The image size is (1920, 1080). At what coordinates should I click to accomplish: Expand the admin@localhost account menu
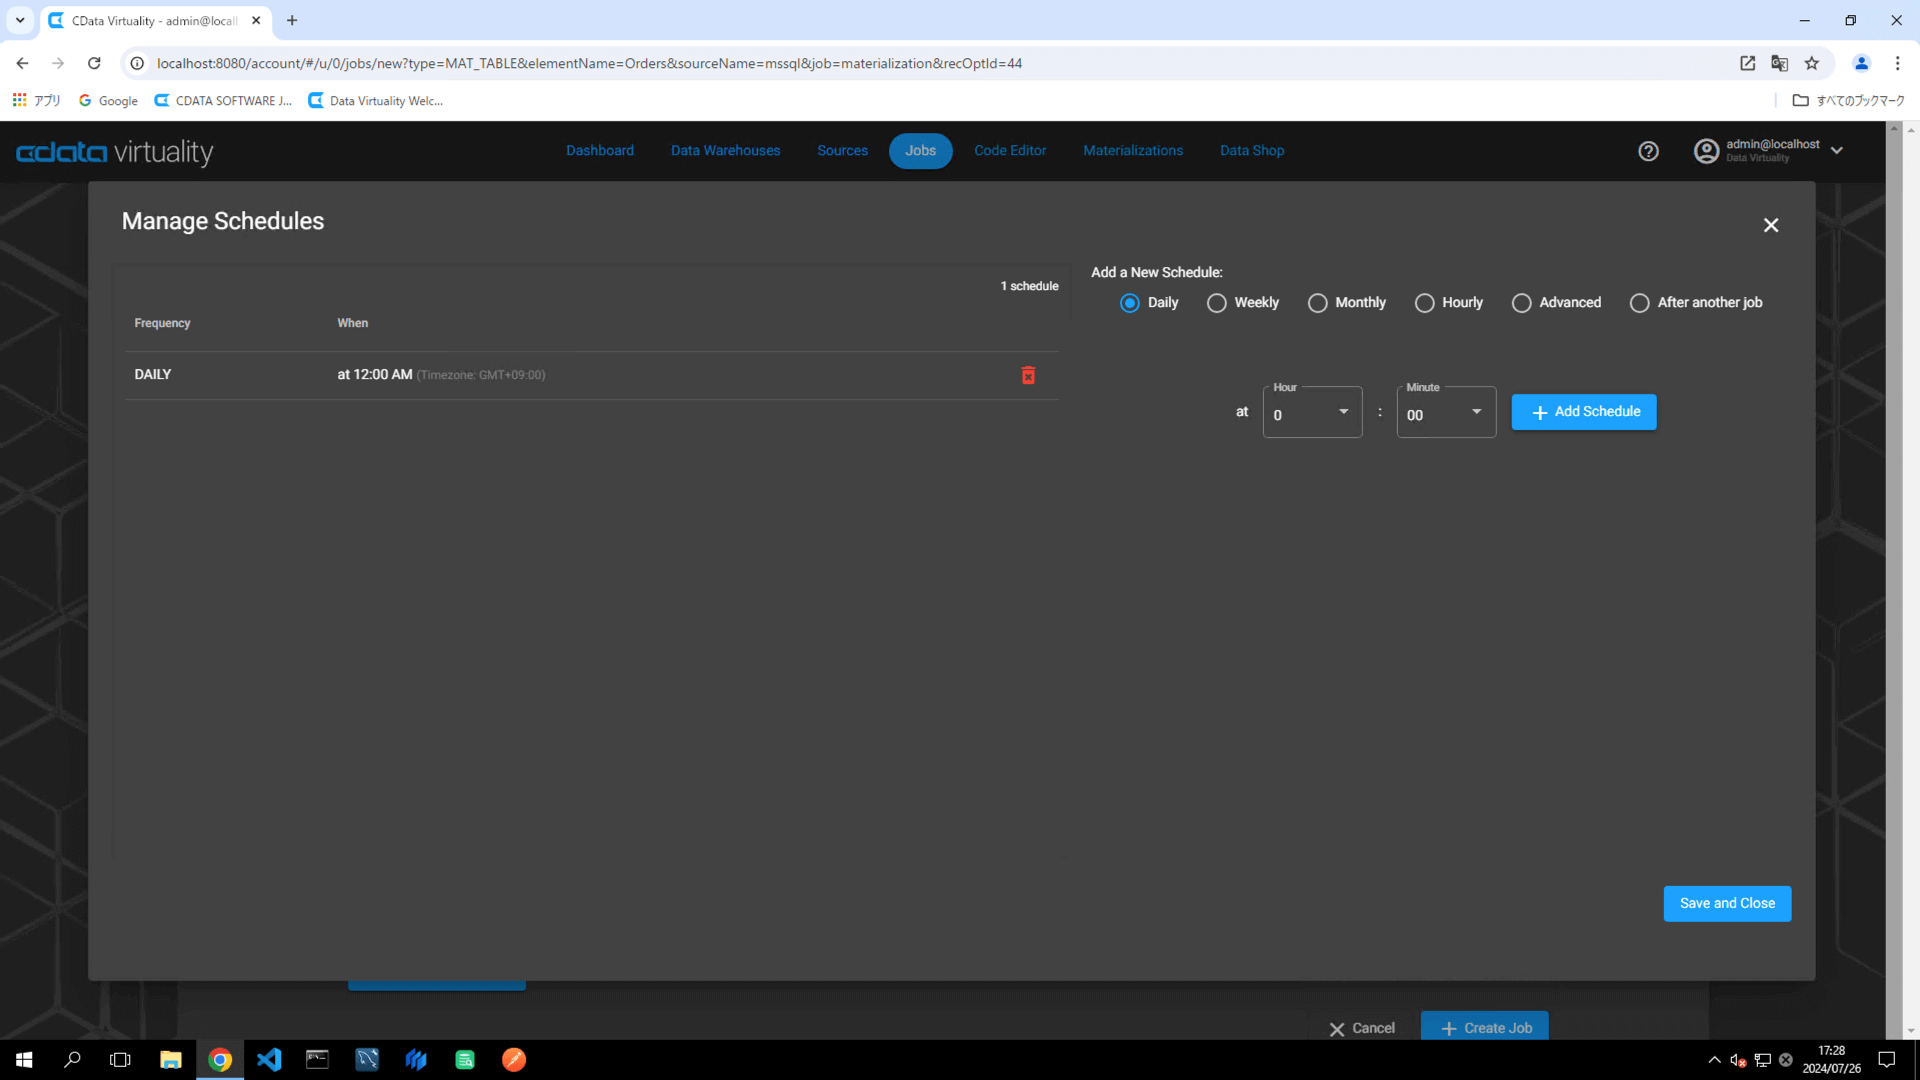click(x=1837, y=151)
